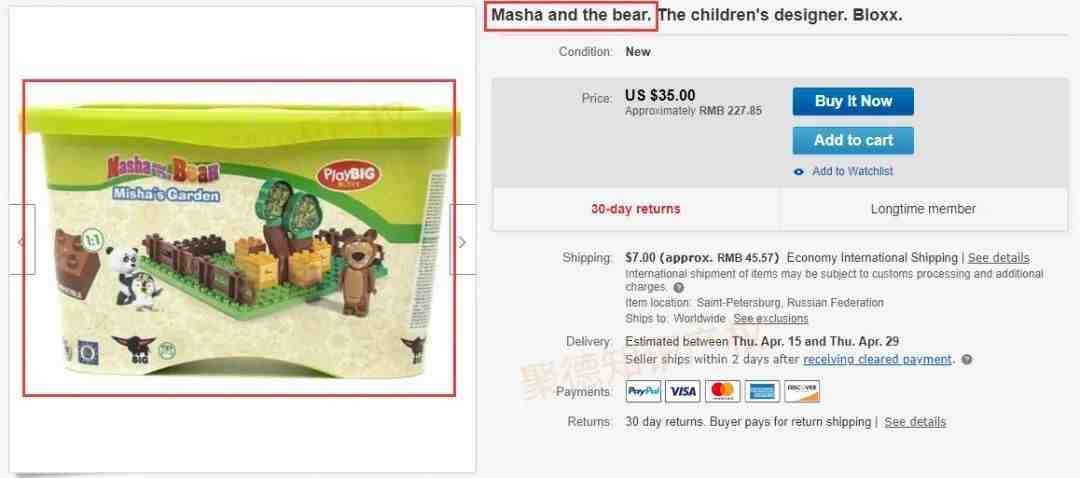
Task: Add the item to cart
Action: (853, 141)
